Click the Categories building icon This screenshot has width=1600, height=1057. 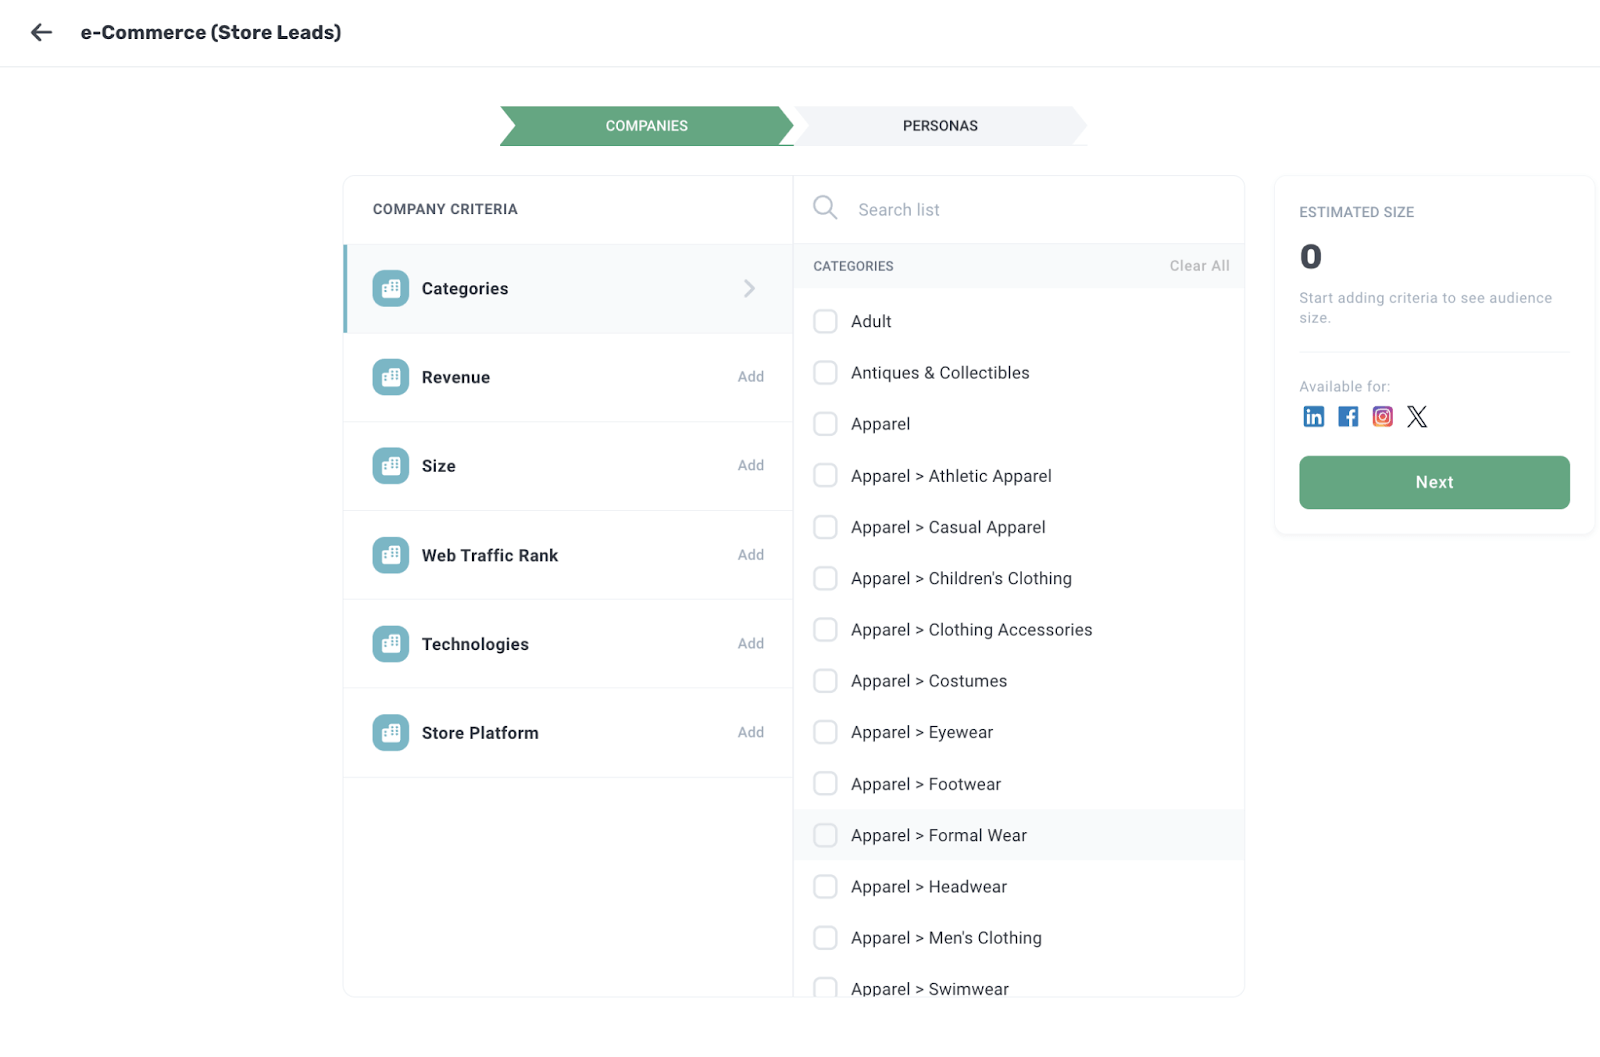click(x=391, y=288)
